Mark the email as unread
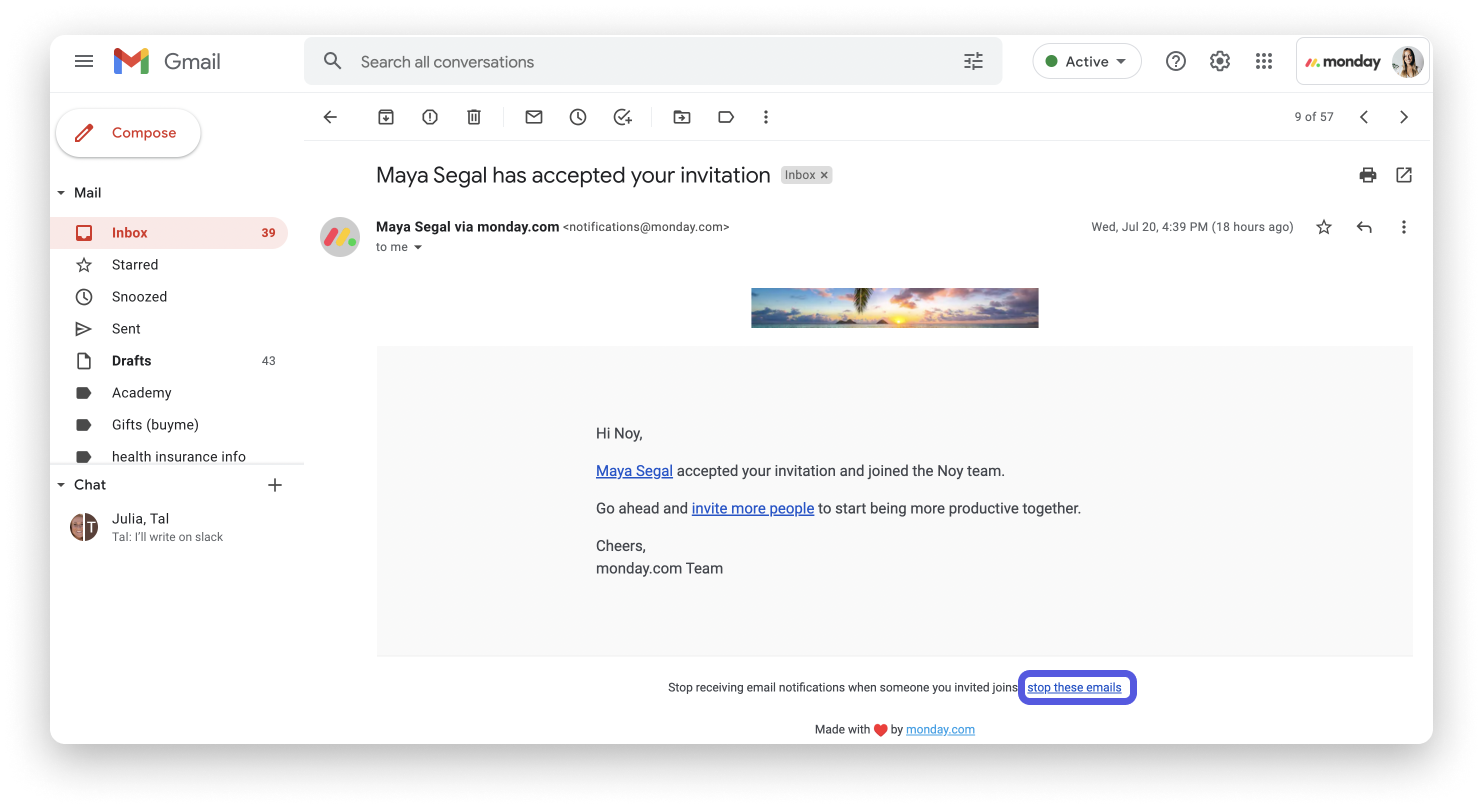This screenshot has height=809, width=1483. pos(534,117)
